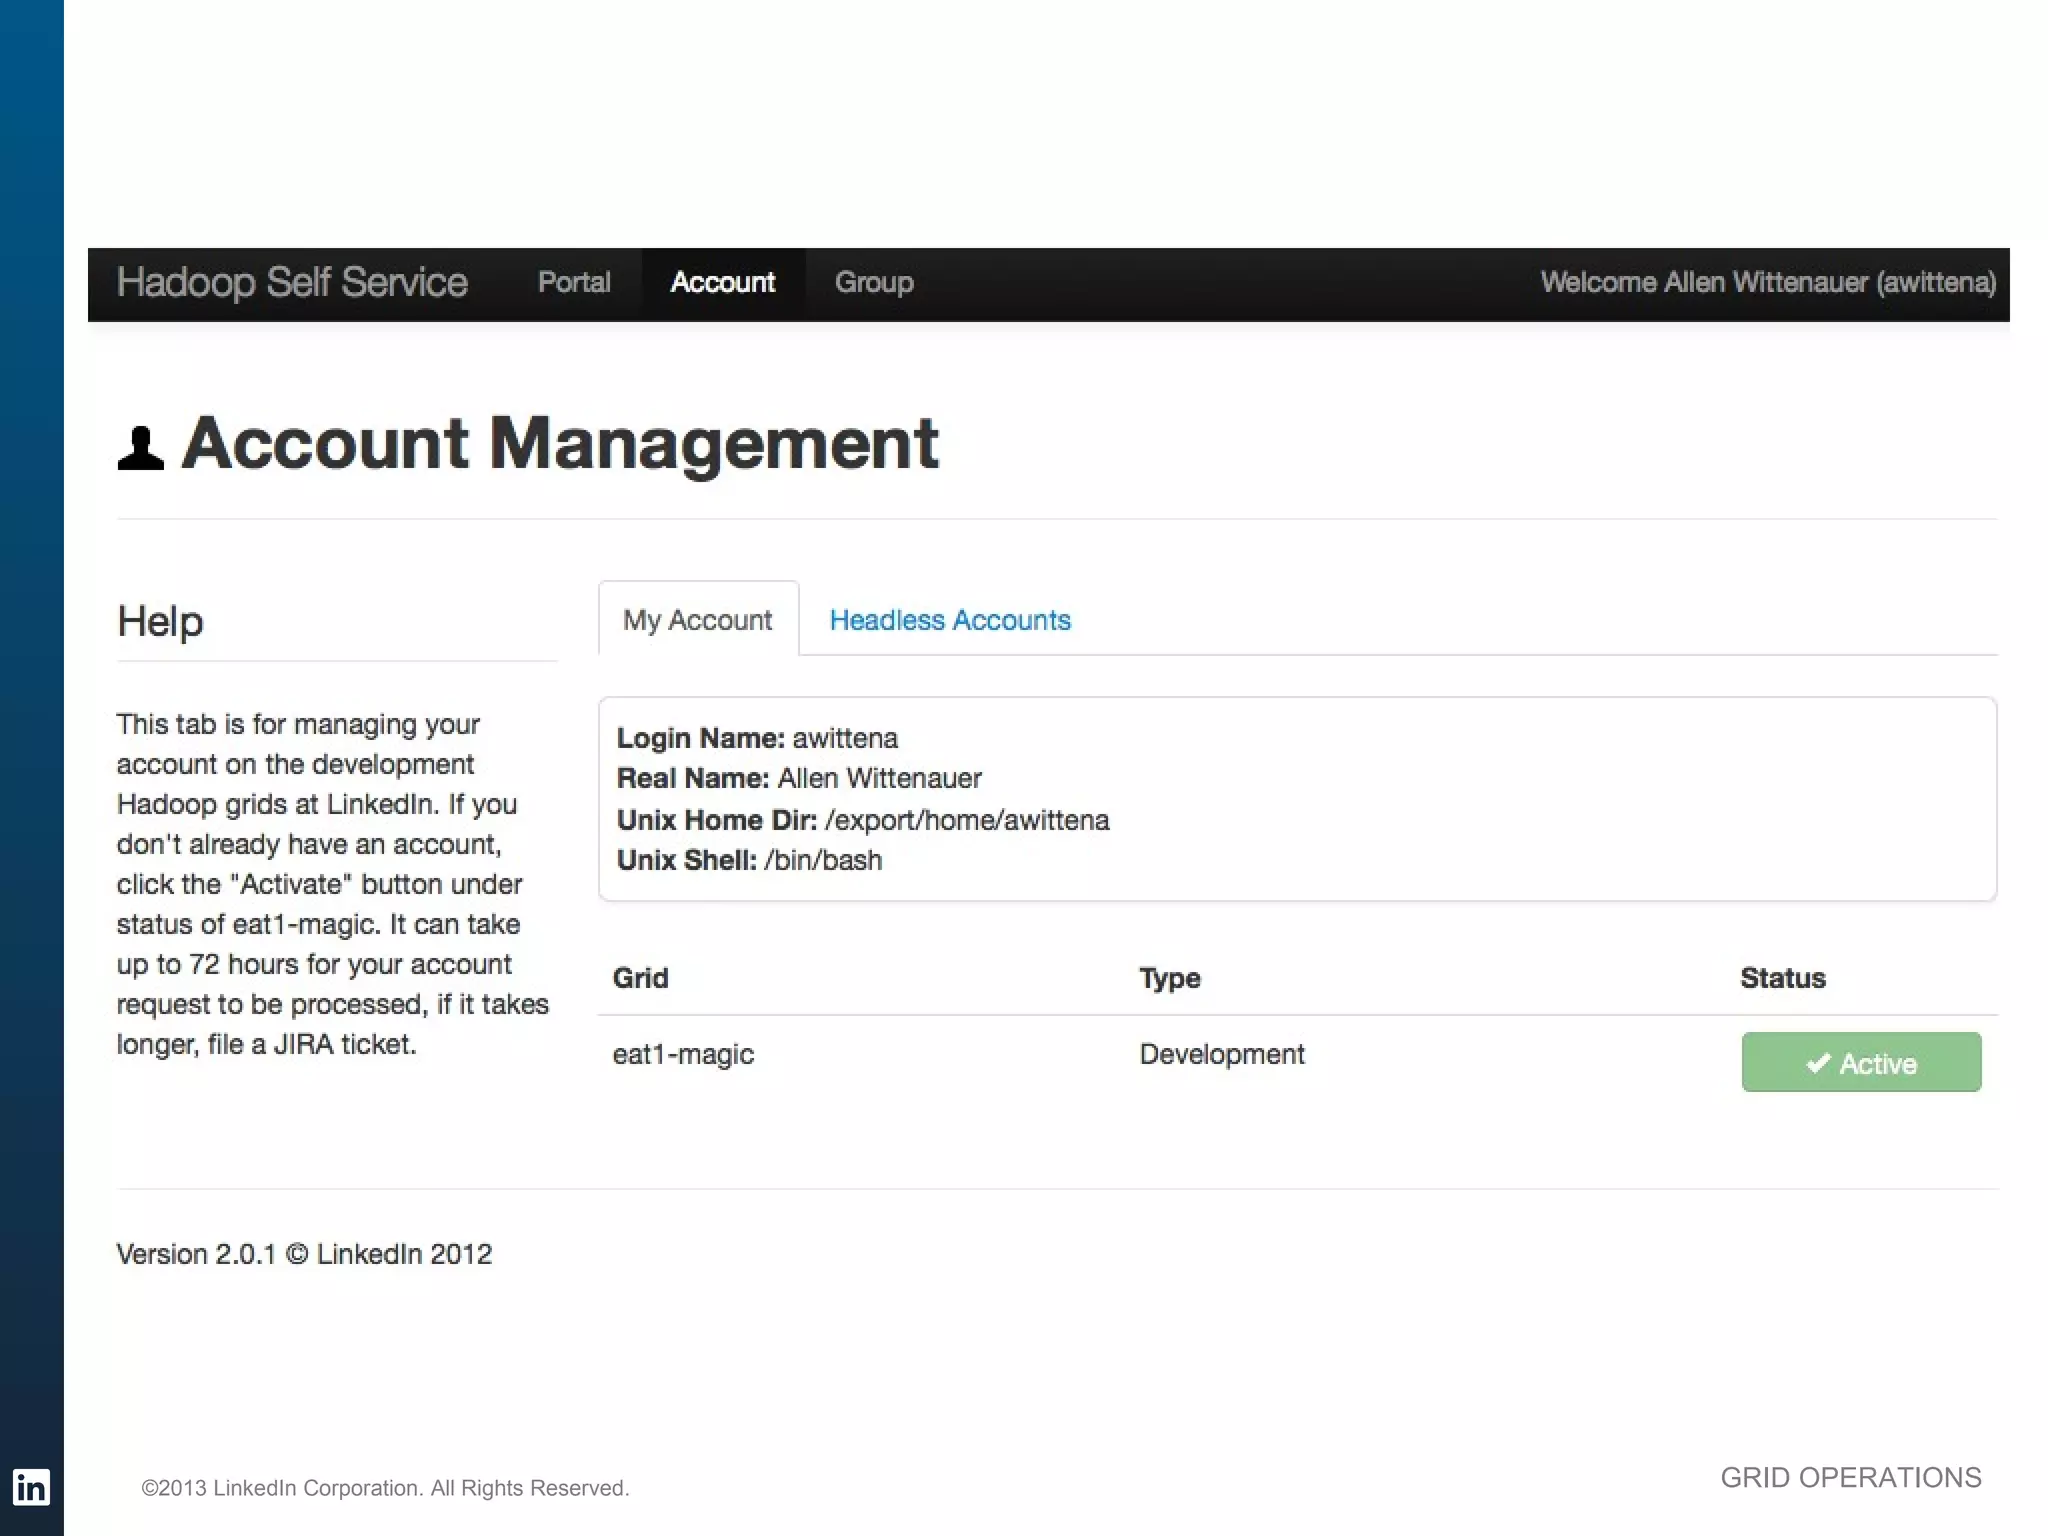
Task: Click the Version 2.0.1 © LinkedIn 2012 footer
Action: pyautogui.click(x=304, y=1254)
